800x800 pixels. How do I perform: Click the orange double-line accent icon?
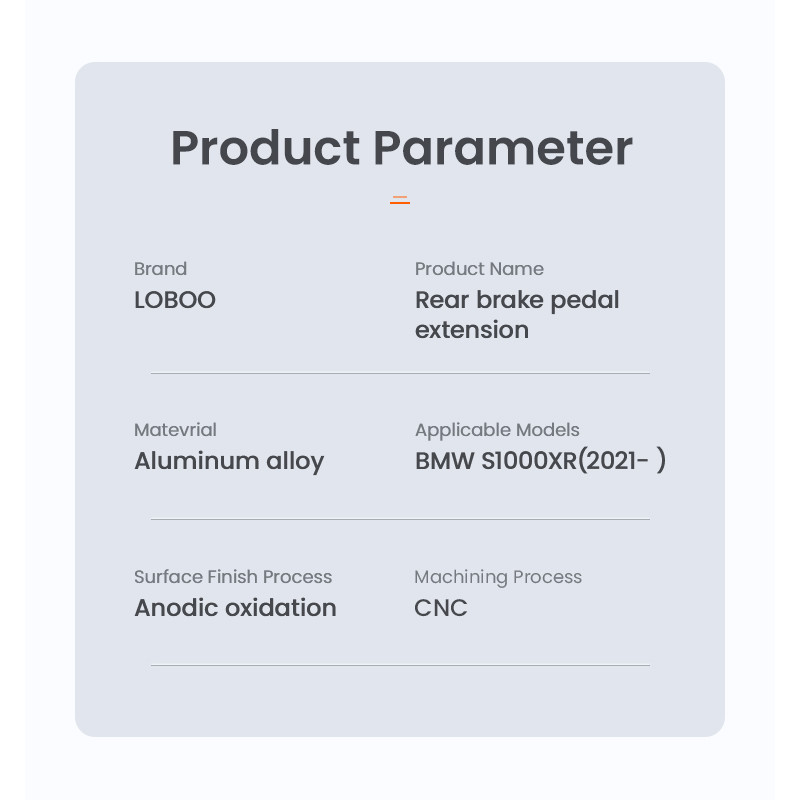point(400,200)
